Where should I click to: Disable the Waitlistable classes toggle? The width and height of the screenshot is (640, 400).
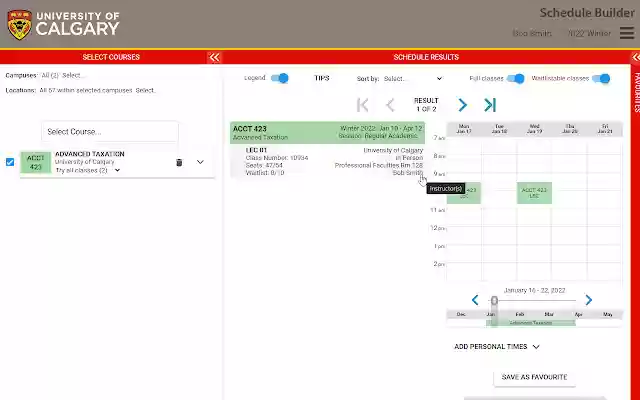coord(601,78)
